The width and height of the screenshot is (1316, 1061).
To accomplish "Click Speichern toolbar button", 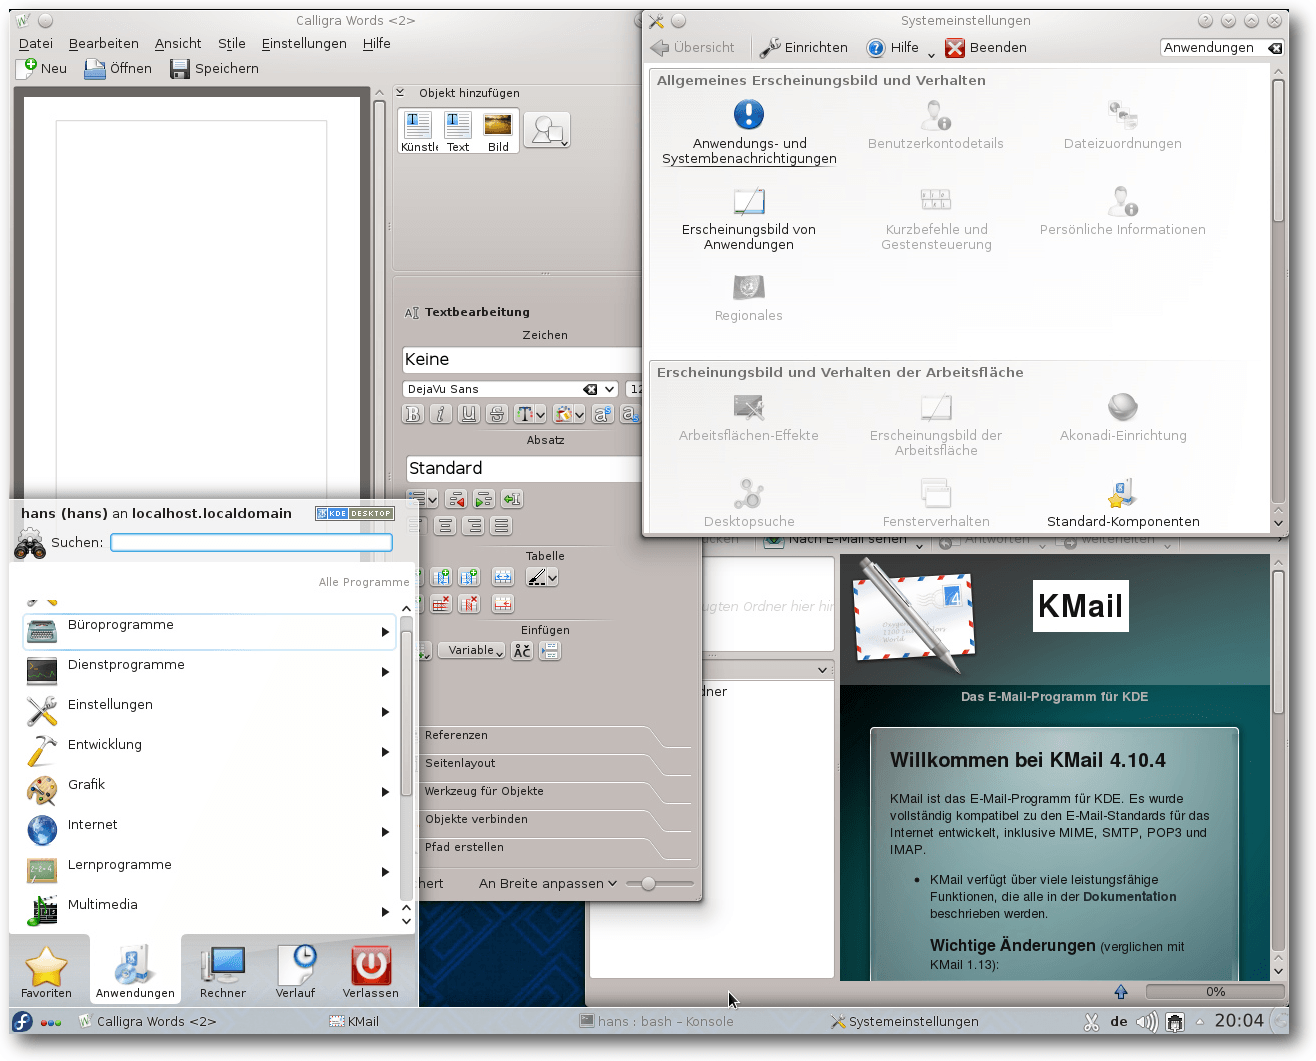I will (x=214, y=68).
